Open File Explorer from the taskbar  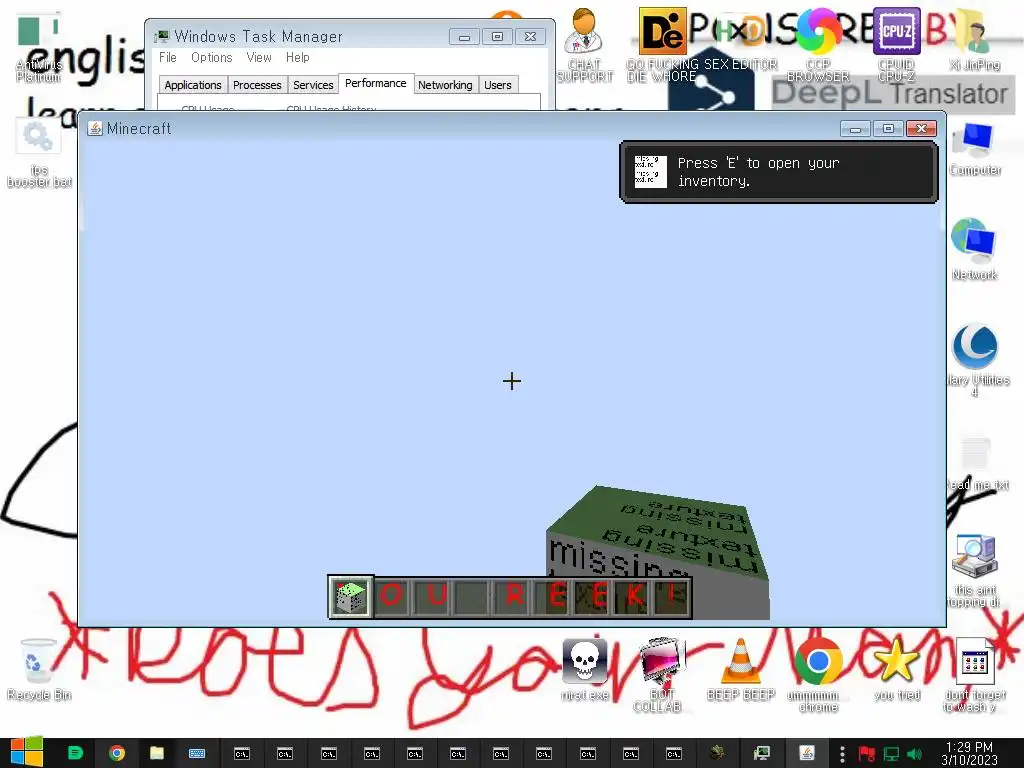[x=157, y=753]
